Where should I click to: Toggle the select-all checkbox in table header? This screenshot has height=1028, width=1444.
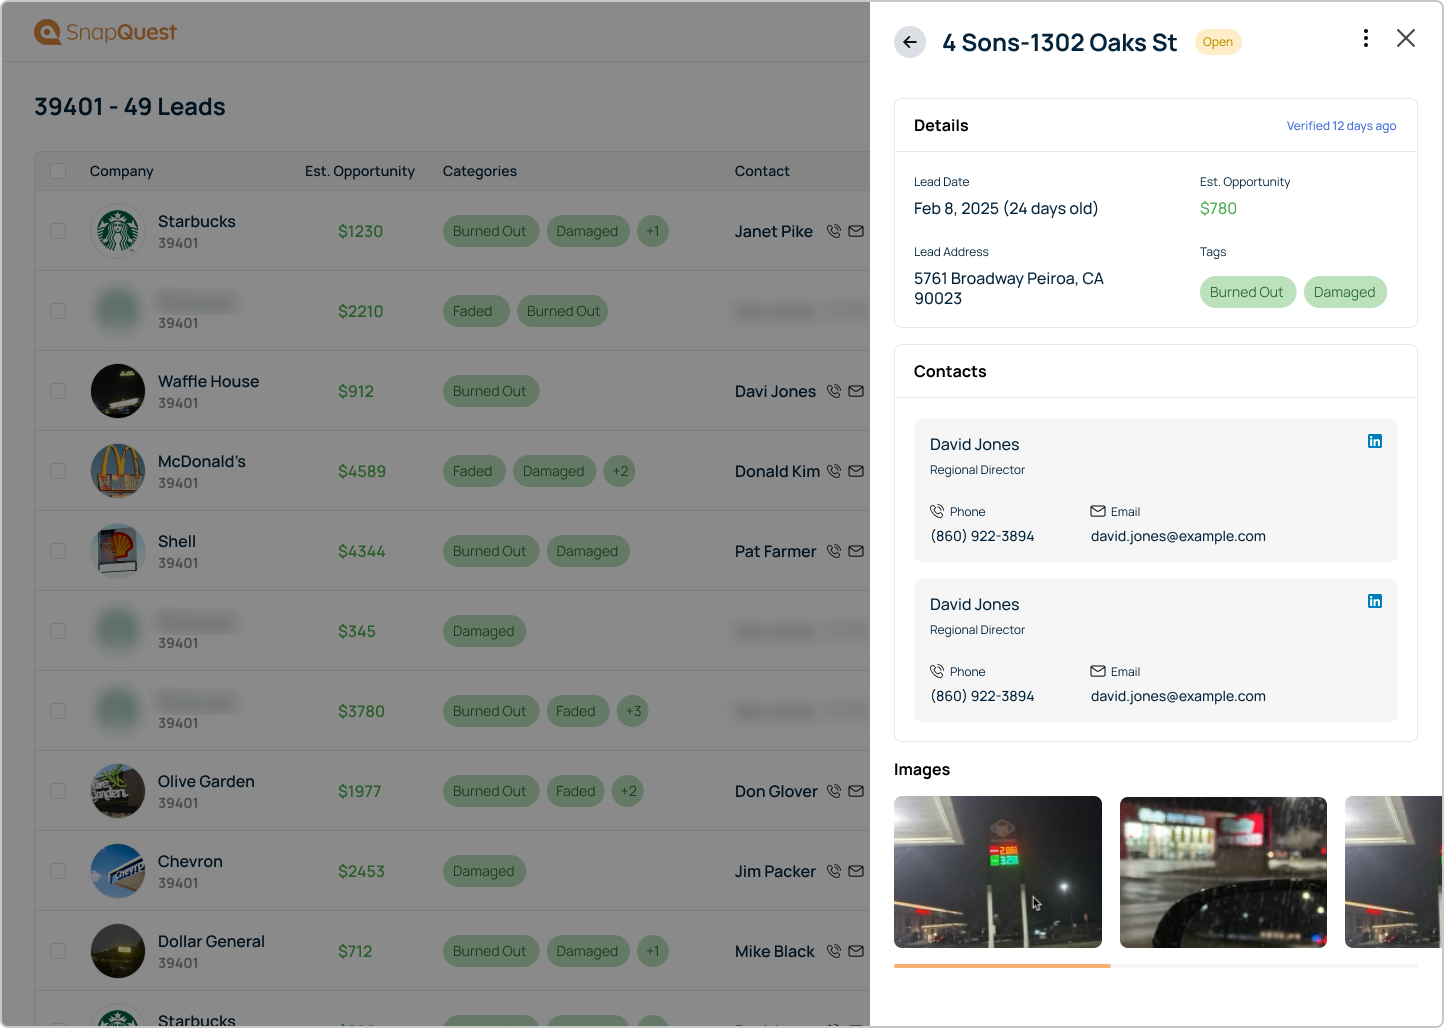58,171
